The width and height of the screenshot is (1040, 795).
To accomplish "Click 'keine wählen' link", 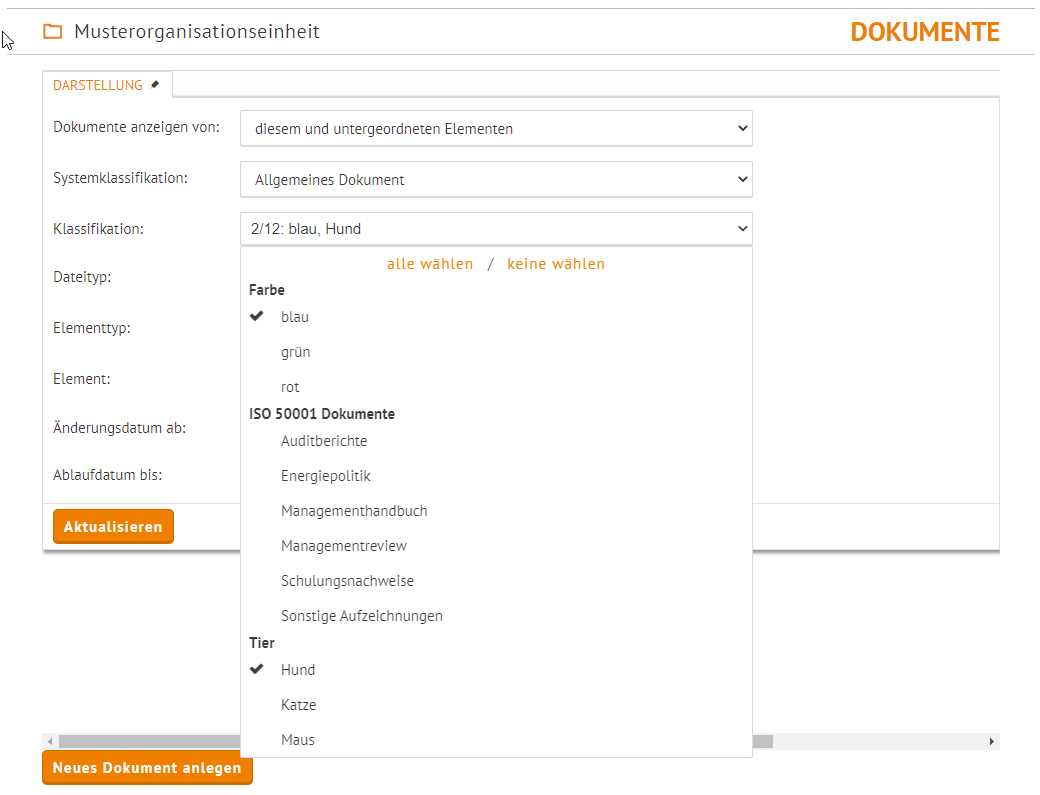I will [556, 264].
